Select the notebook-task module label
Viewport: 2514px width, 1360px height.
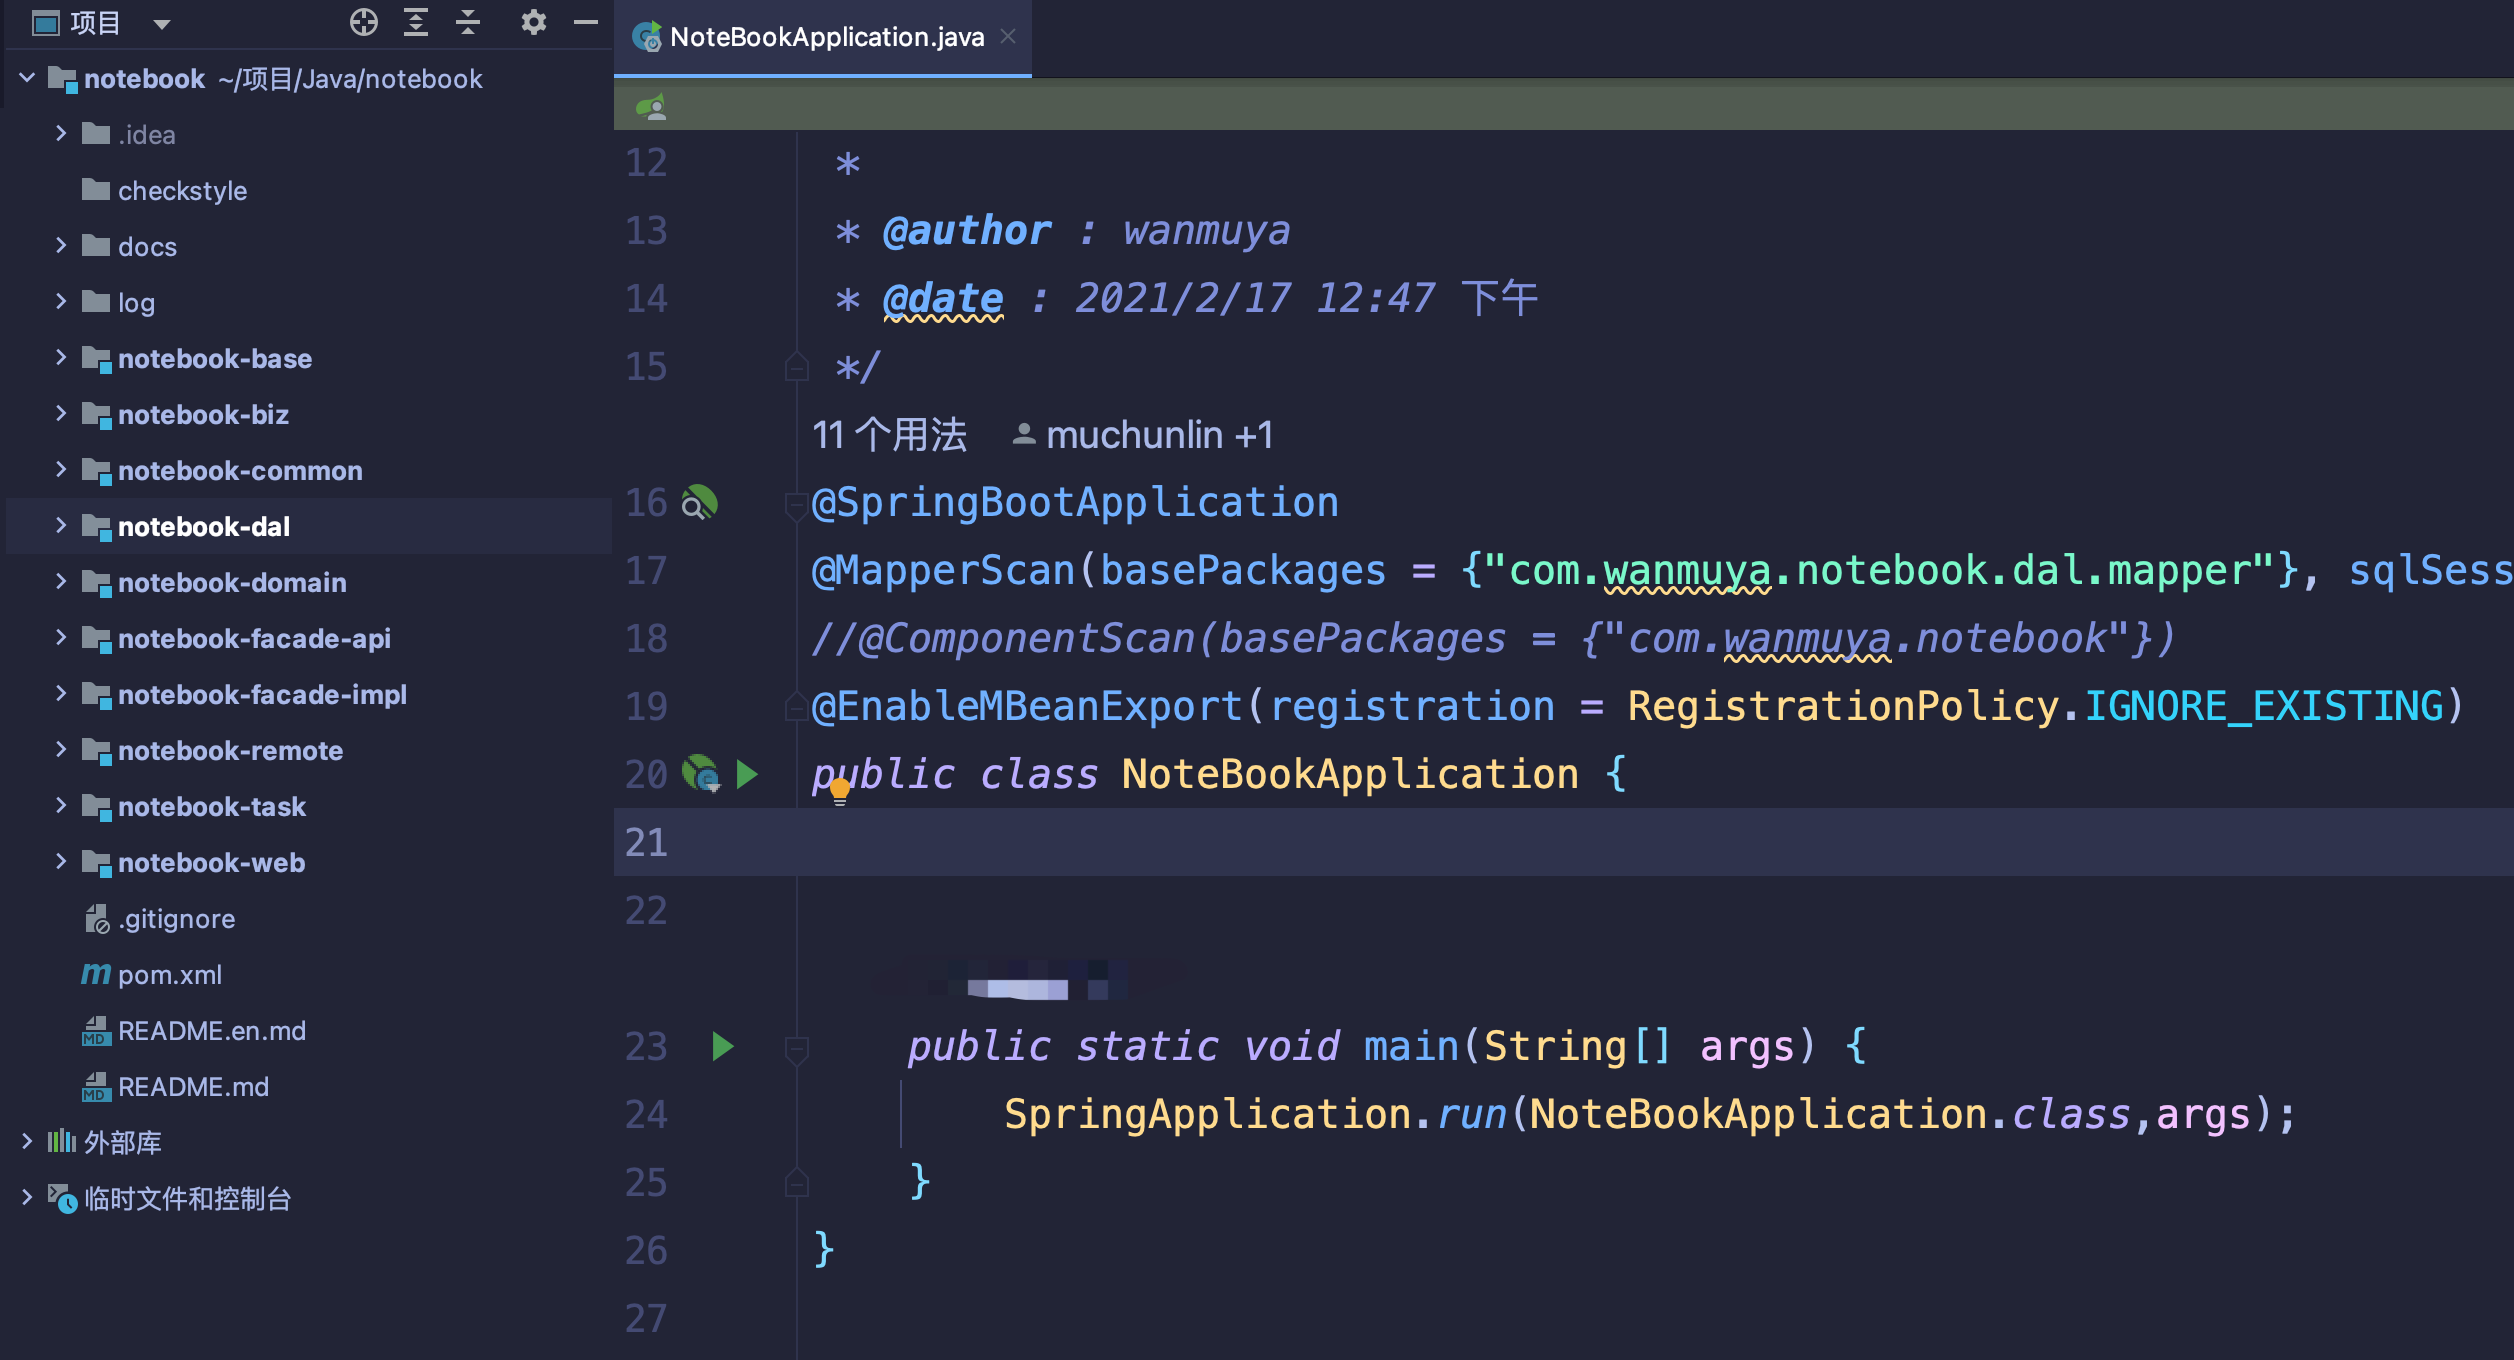212,806
